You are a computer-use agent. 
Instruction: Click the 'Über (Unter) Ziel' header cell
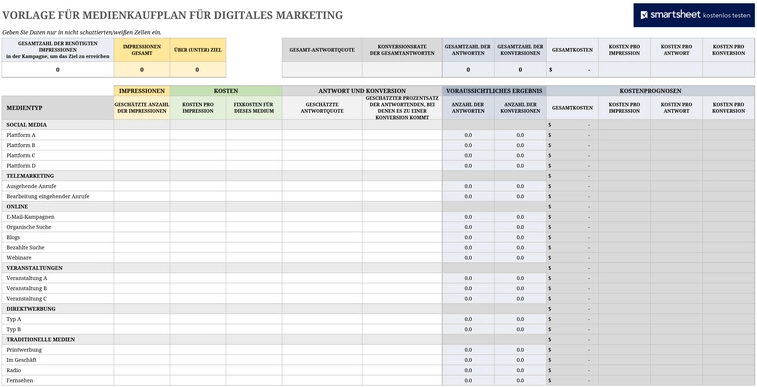click(198, 50)
